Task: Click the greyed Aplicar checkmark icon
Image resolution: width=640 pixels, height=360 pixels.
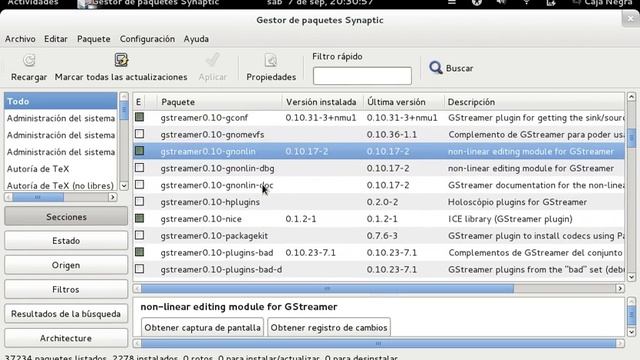Action: pyautogui.click(x=212, y=60)
